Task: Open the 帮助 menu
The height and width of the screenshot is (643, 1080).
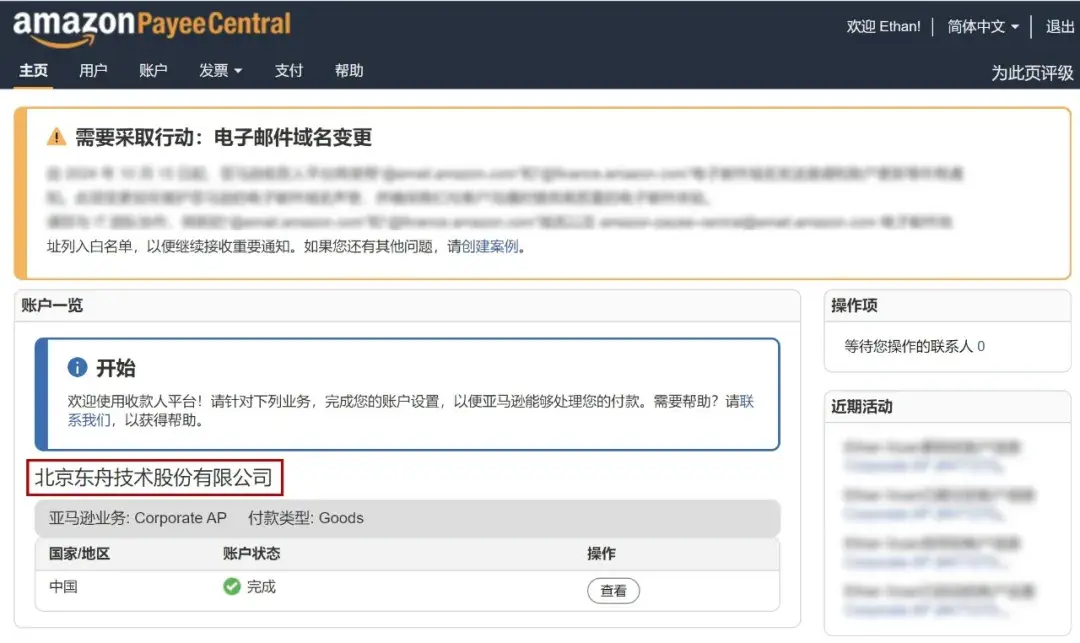Action: tap(349, 71)
